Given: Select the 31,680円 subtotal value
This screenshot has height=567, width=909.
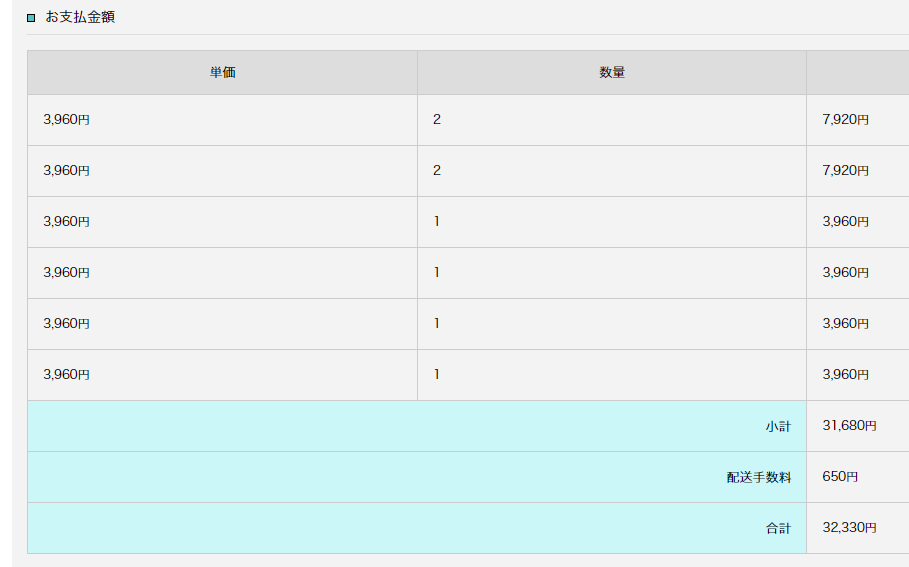Looking at the screenshot, I should (x=849, y=426).
